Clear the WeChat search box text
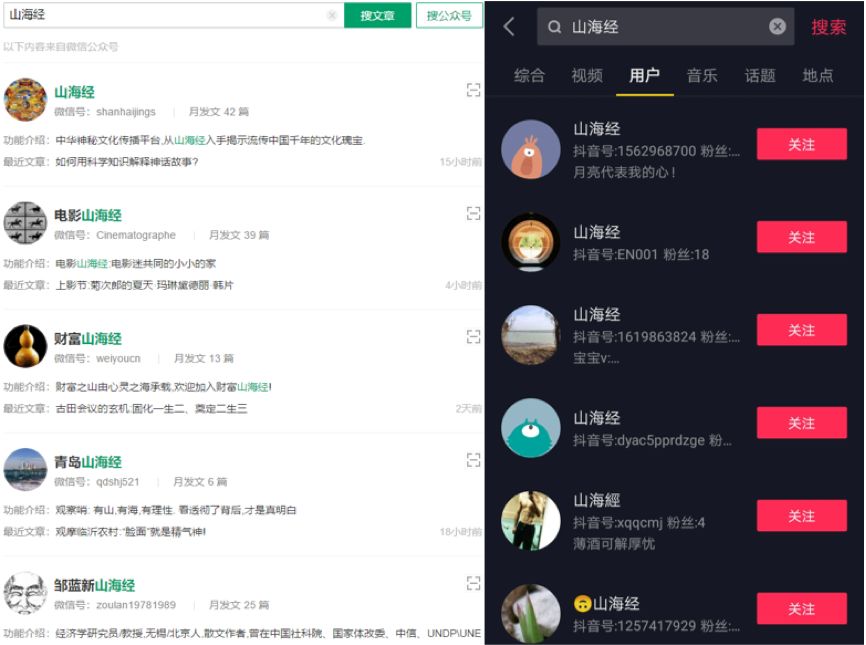 (332, 15)
